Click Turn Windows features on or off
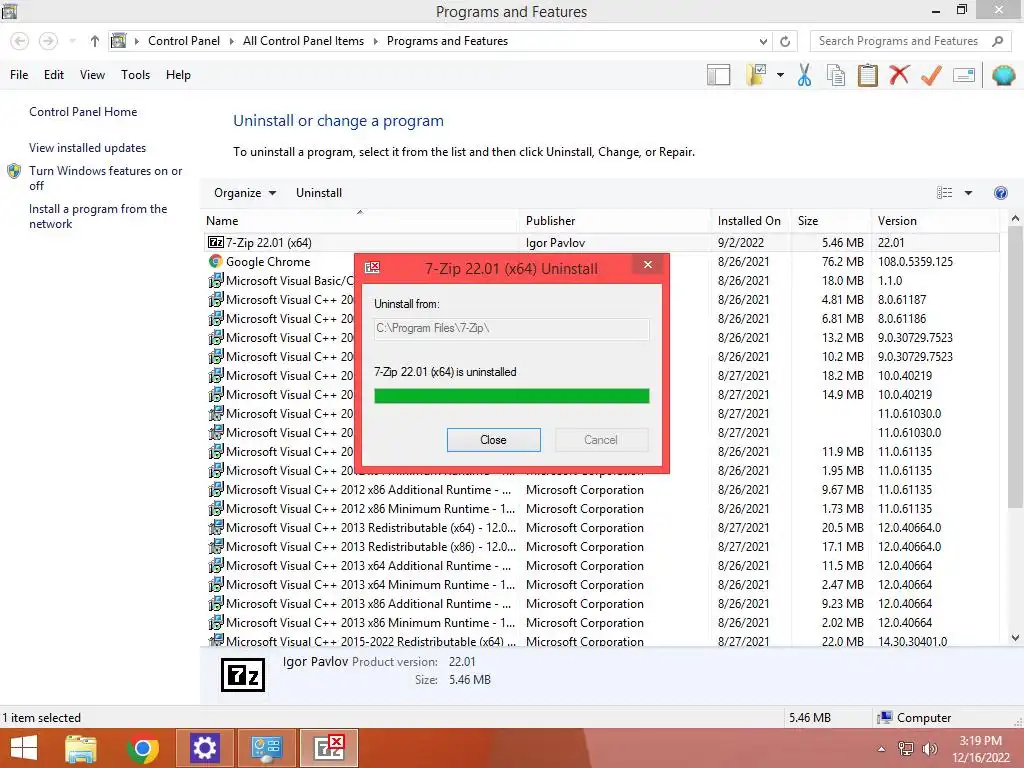Viewport: 1024px width, 768px height. [105, 178]
